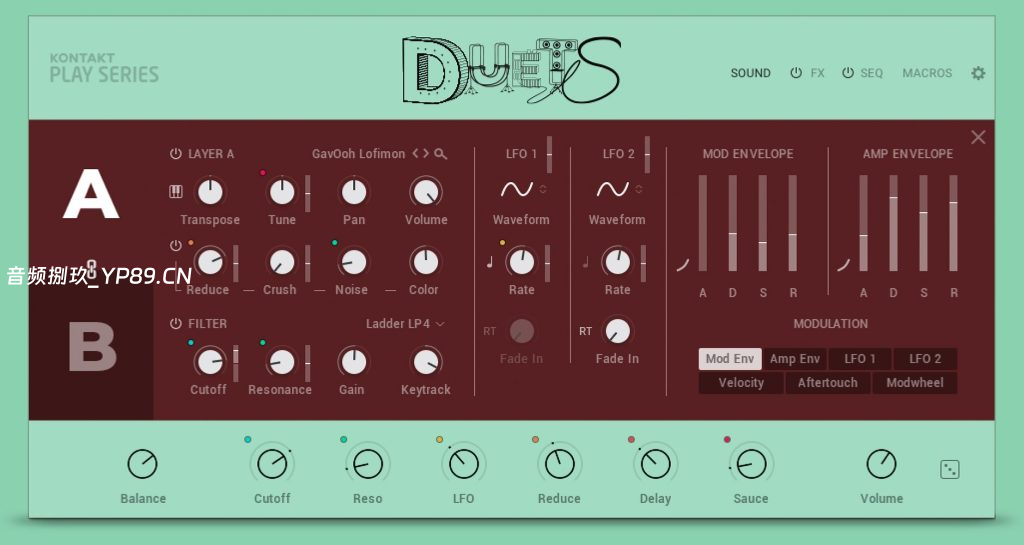Screen dimensions: 1024x545
Task: Step LFO 2 waveform selector arrows
Action: 639,189
